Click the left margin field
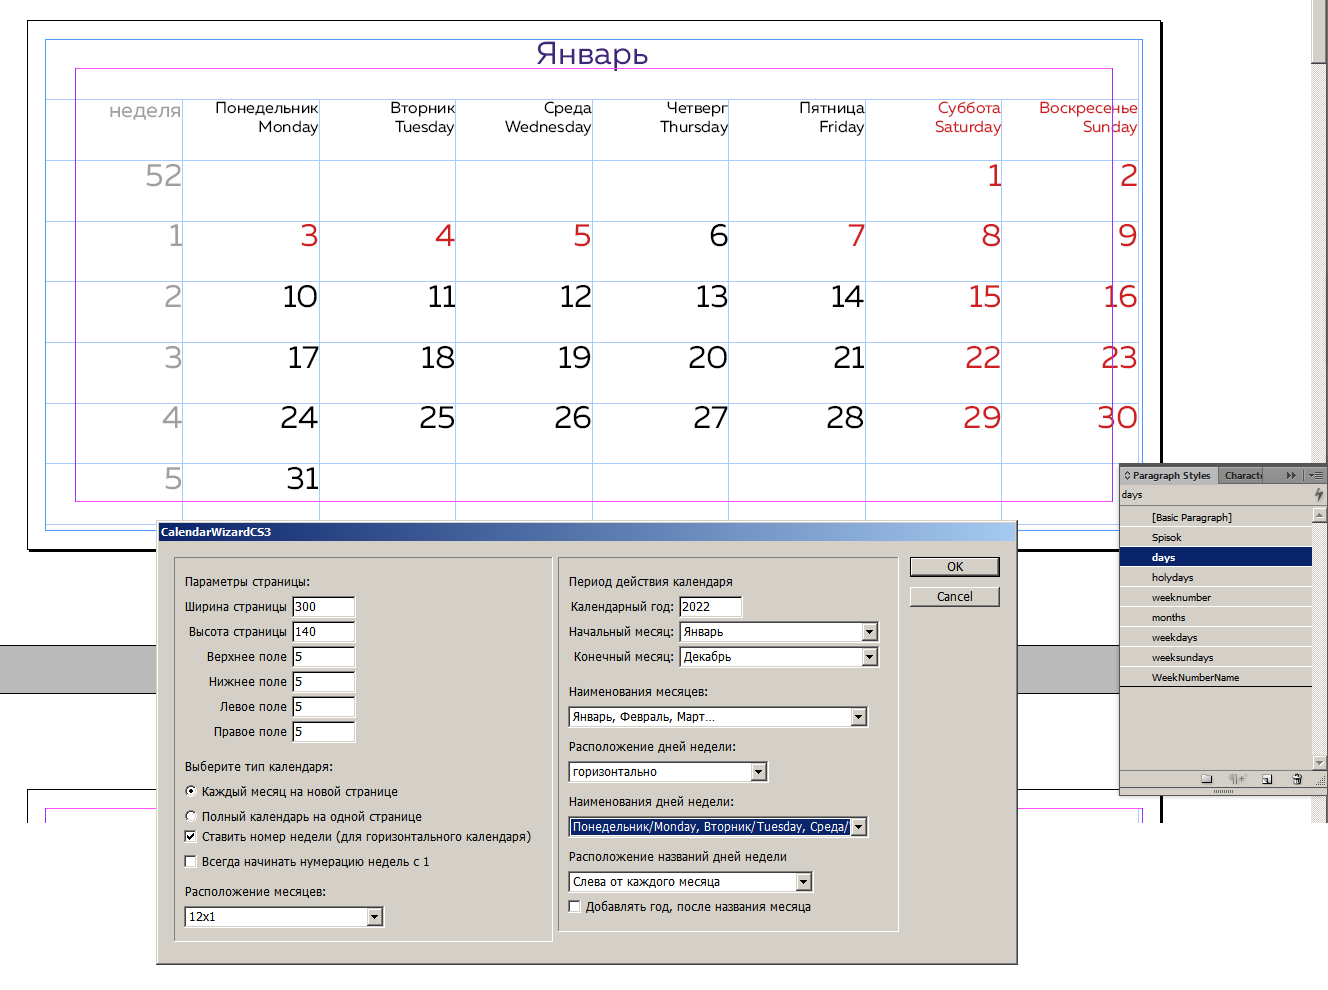1328x990 pixels. pos(324,707)
